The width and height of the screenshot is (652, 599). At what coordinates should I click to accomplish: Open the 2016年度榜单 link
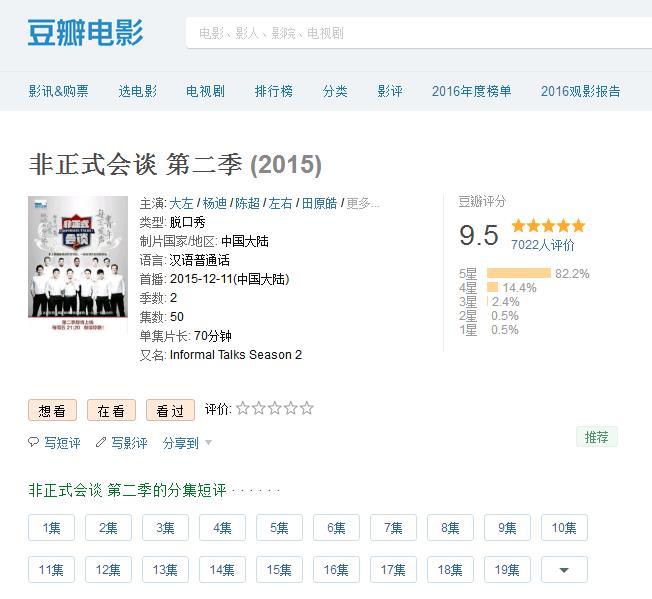[472, 91]
